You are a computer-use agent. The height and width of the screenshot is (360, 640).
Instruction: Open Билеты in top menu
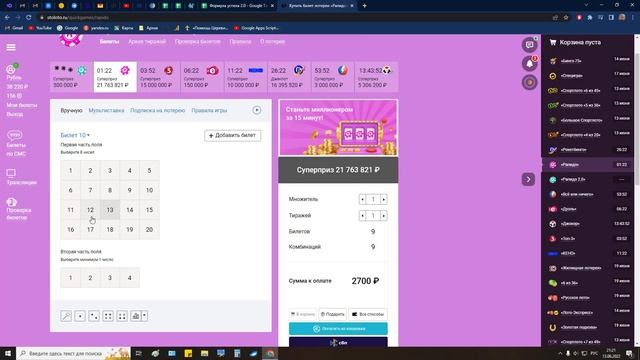(109, 42)
